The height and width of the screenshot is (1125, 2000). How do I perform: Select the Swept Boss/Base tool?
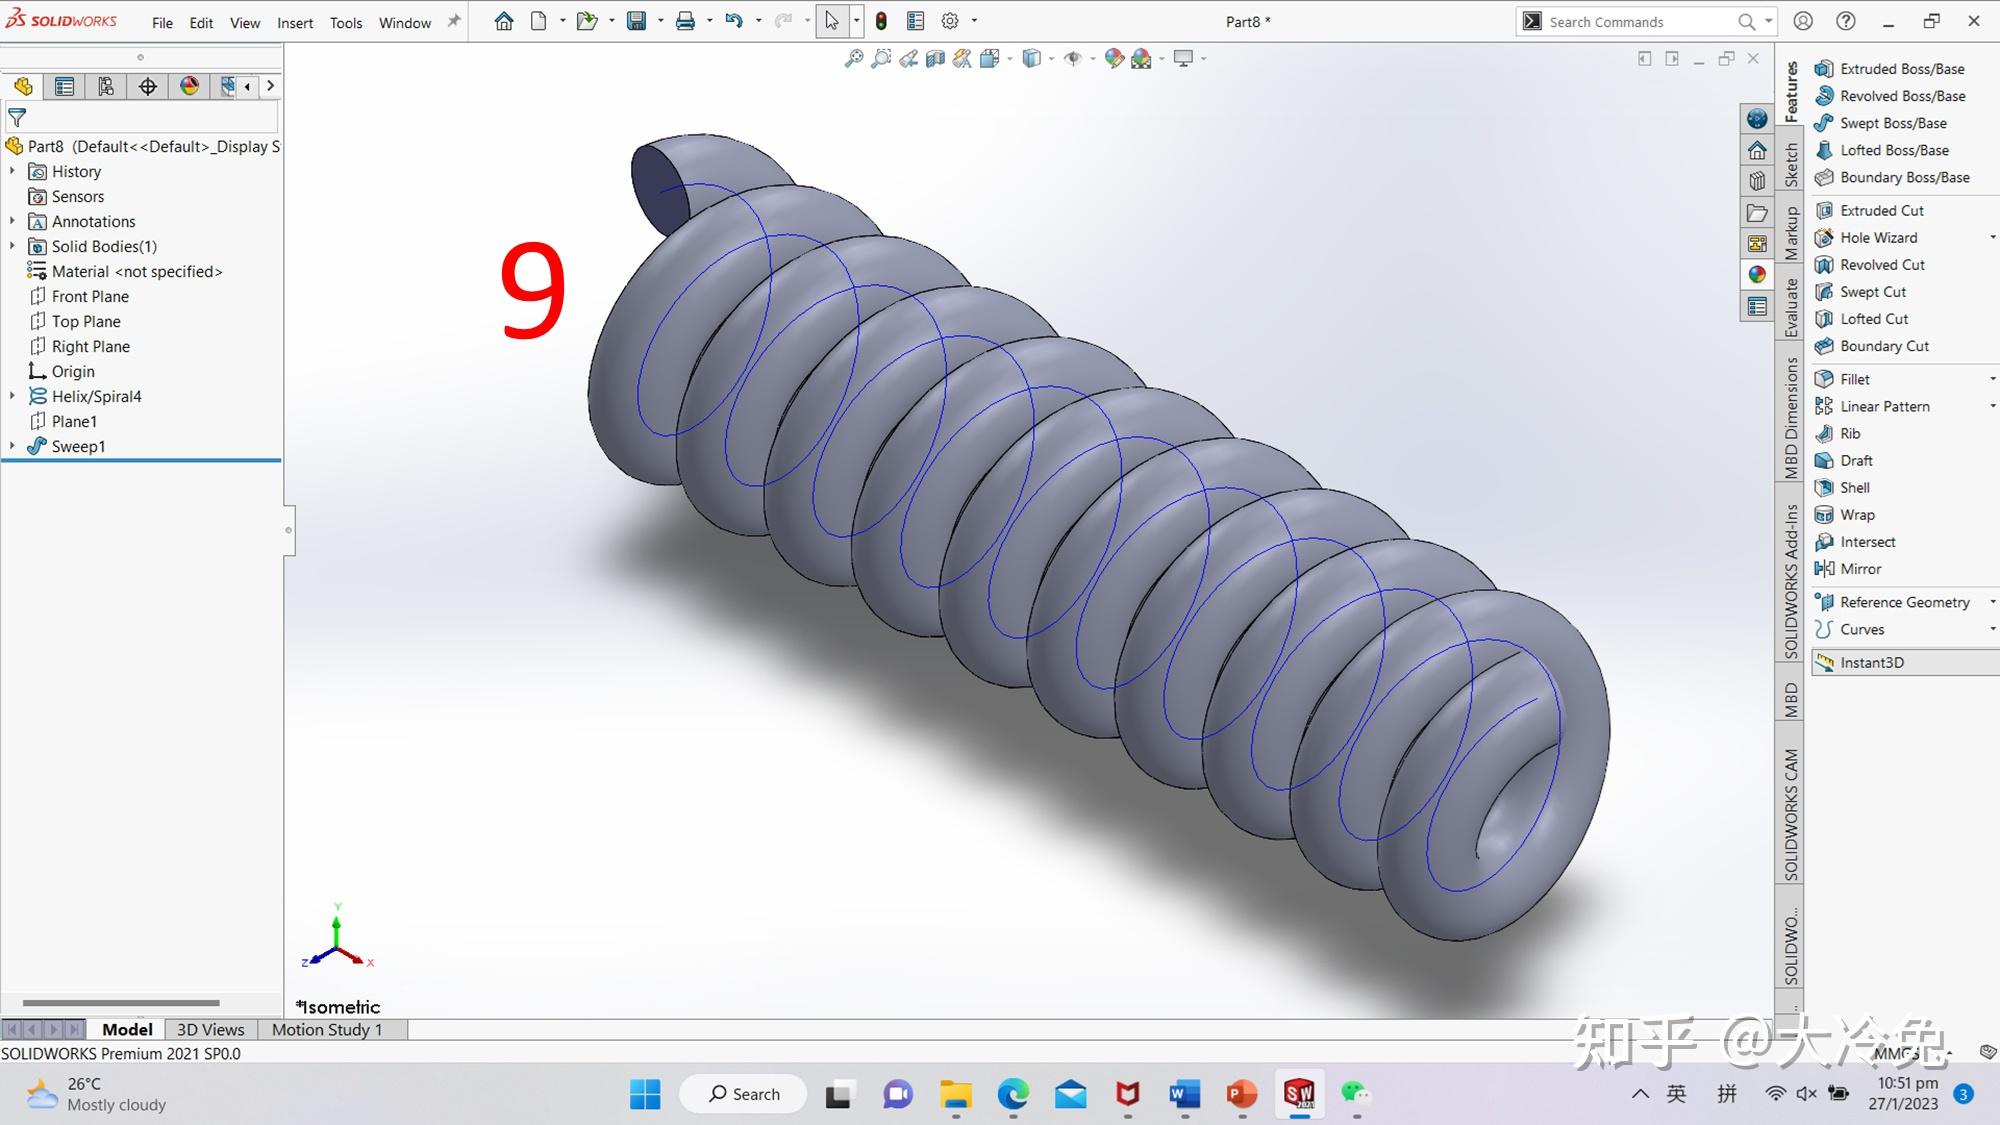[x=1890, y=122]
